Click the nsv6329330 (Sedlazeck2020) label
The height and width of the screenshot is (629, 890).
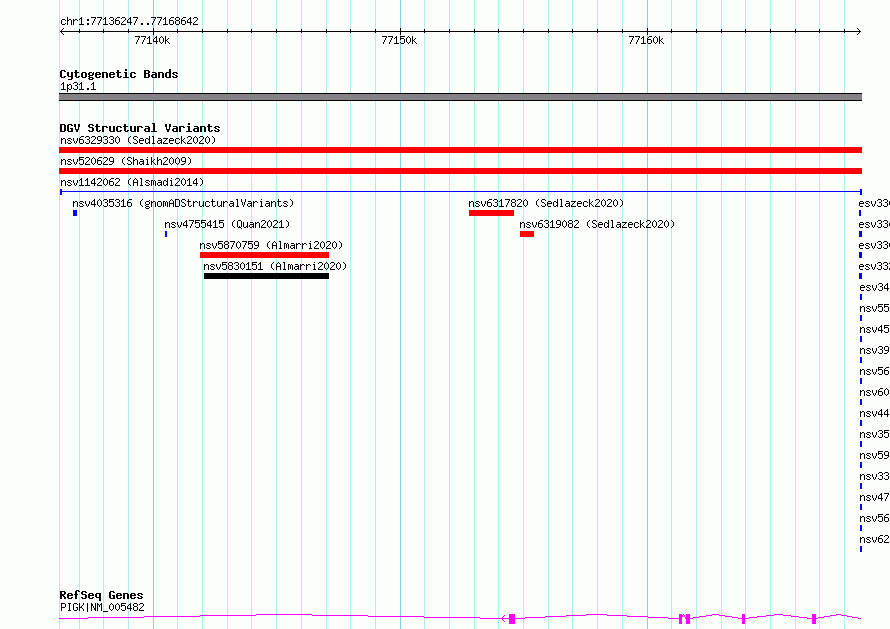coord(138,140)
